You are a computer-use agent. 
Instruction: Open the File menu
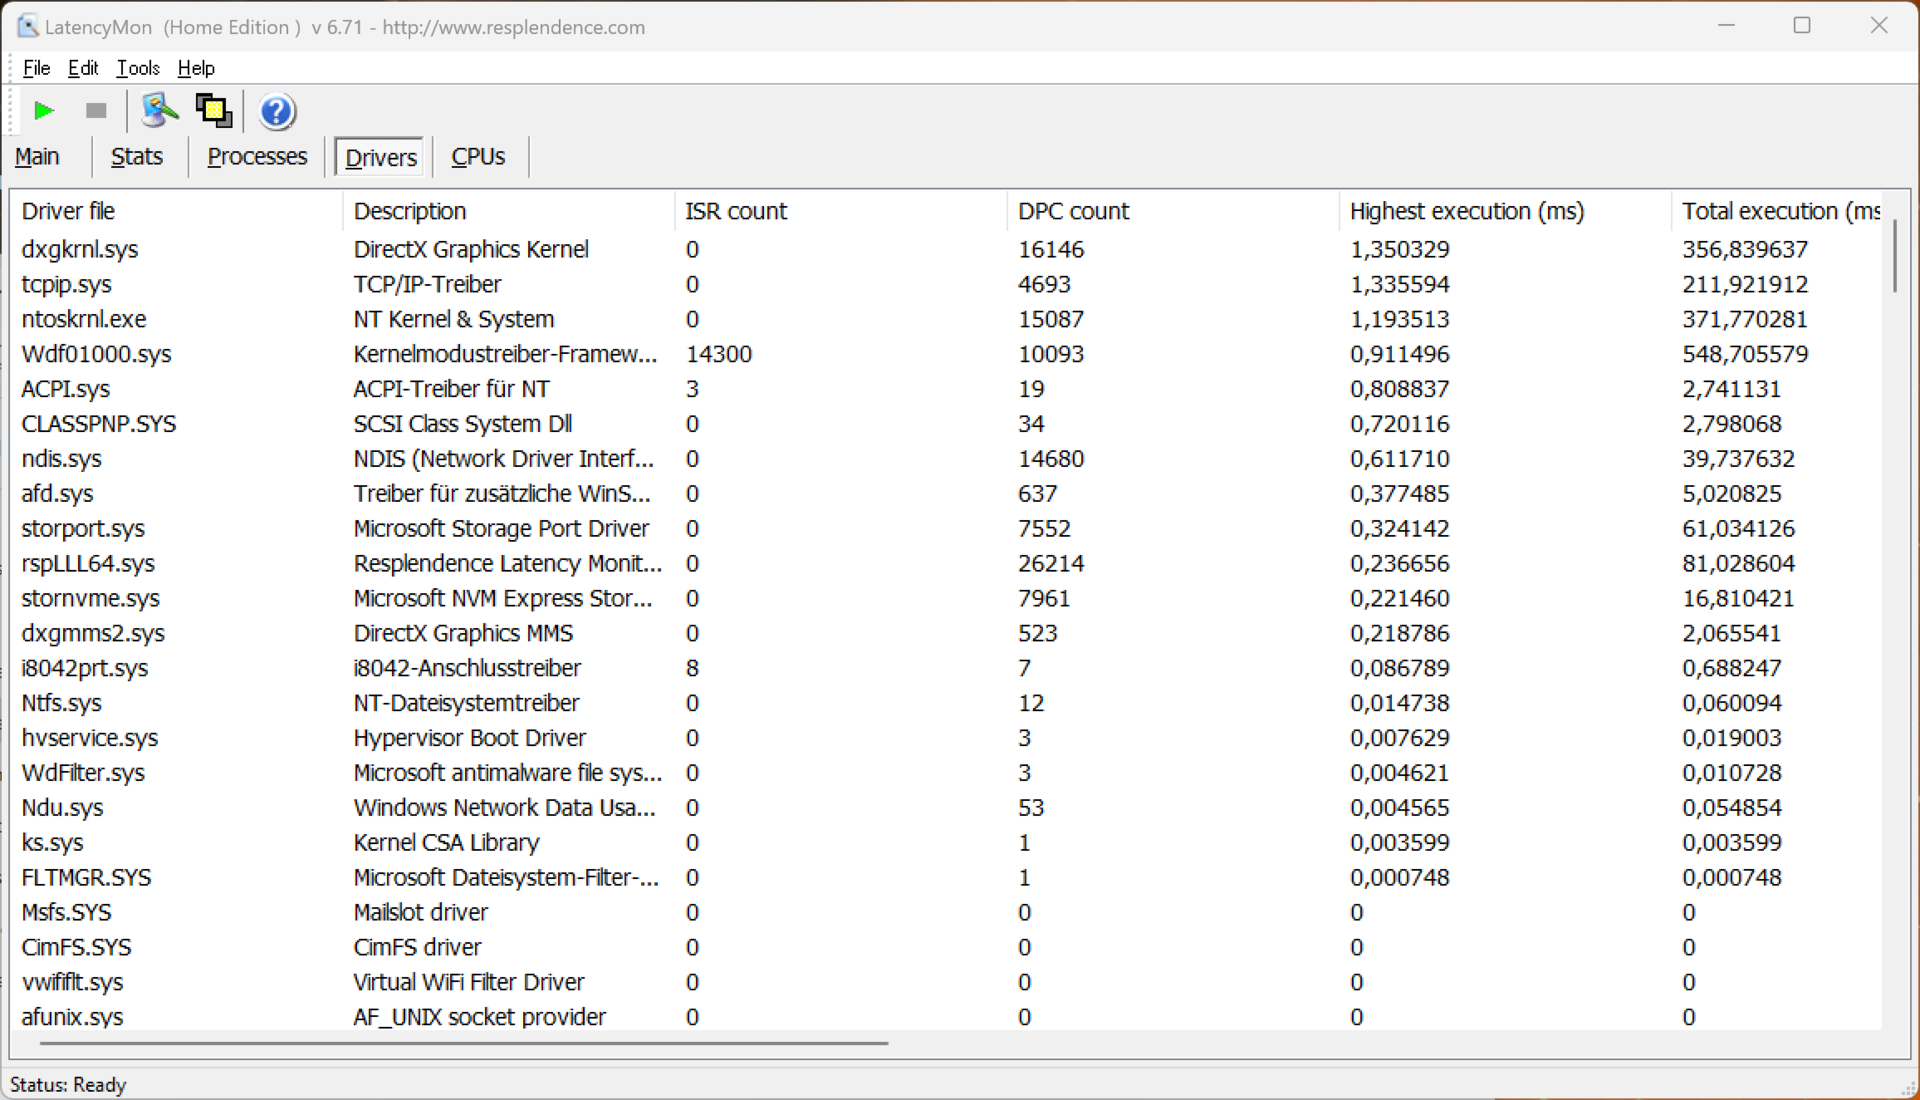(x=36, y=68)
